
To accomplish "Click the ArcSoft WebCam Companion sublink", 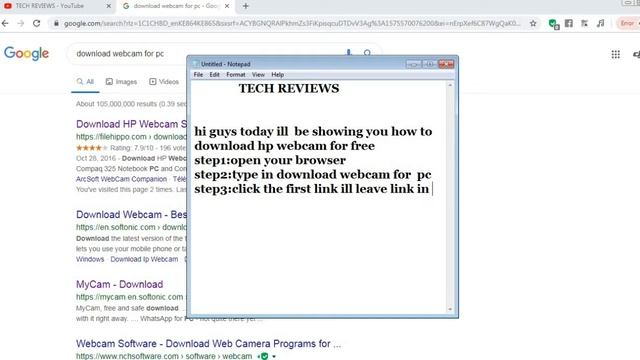I will coord(121,179).
